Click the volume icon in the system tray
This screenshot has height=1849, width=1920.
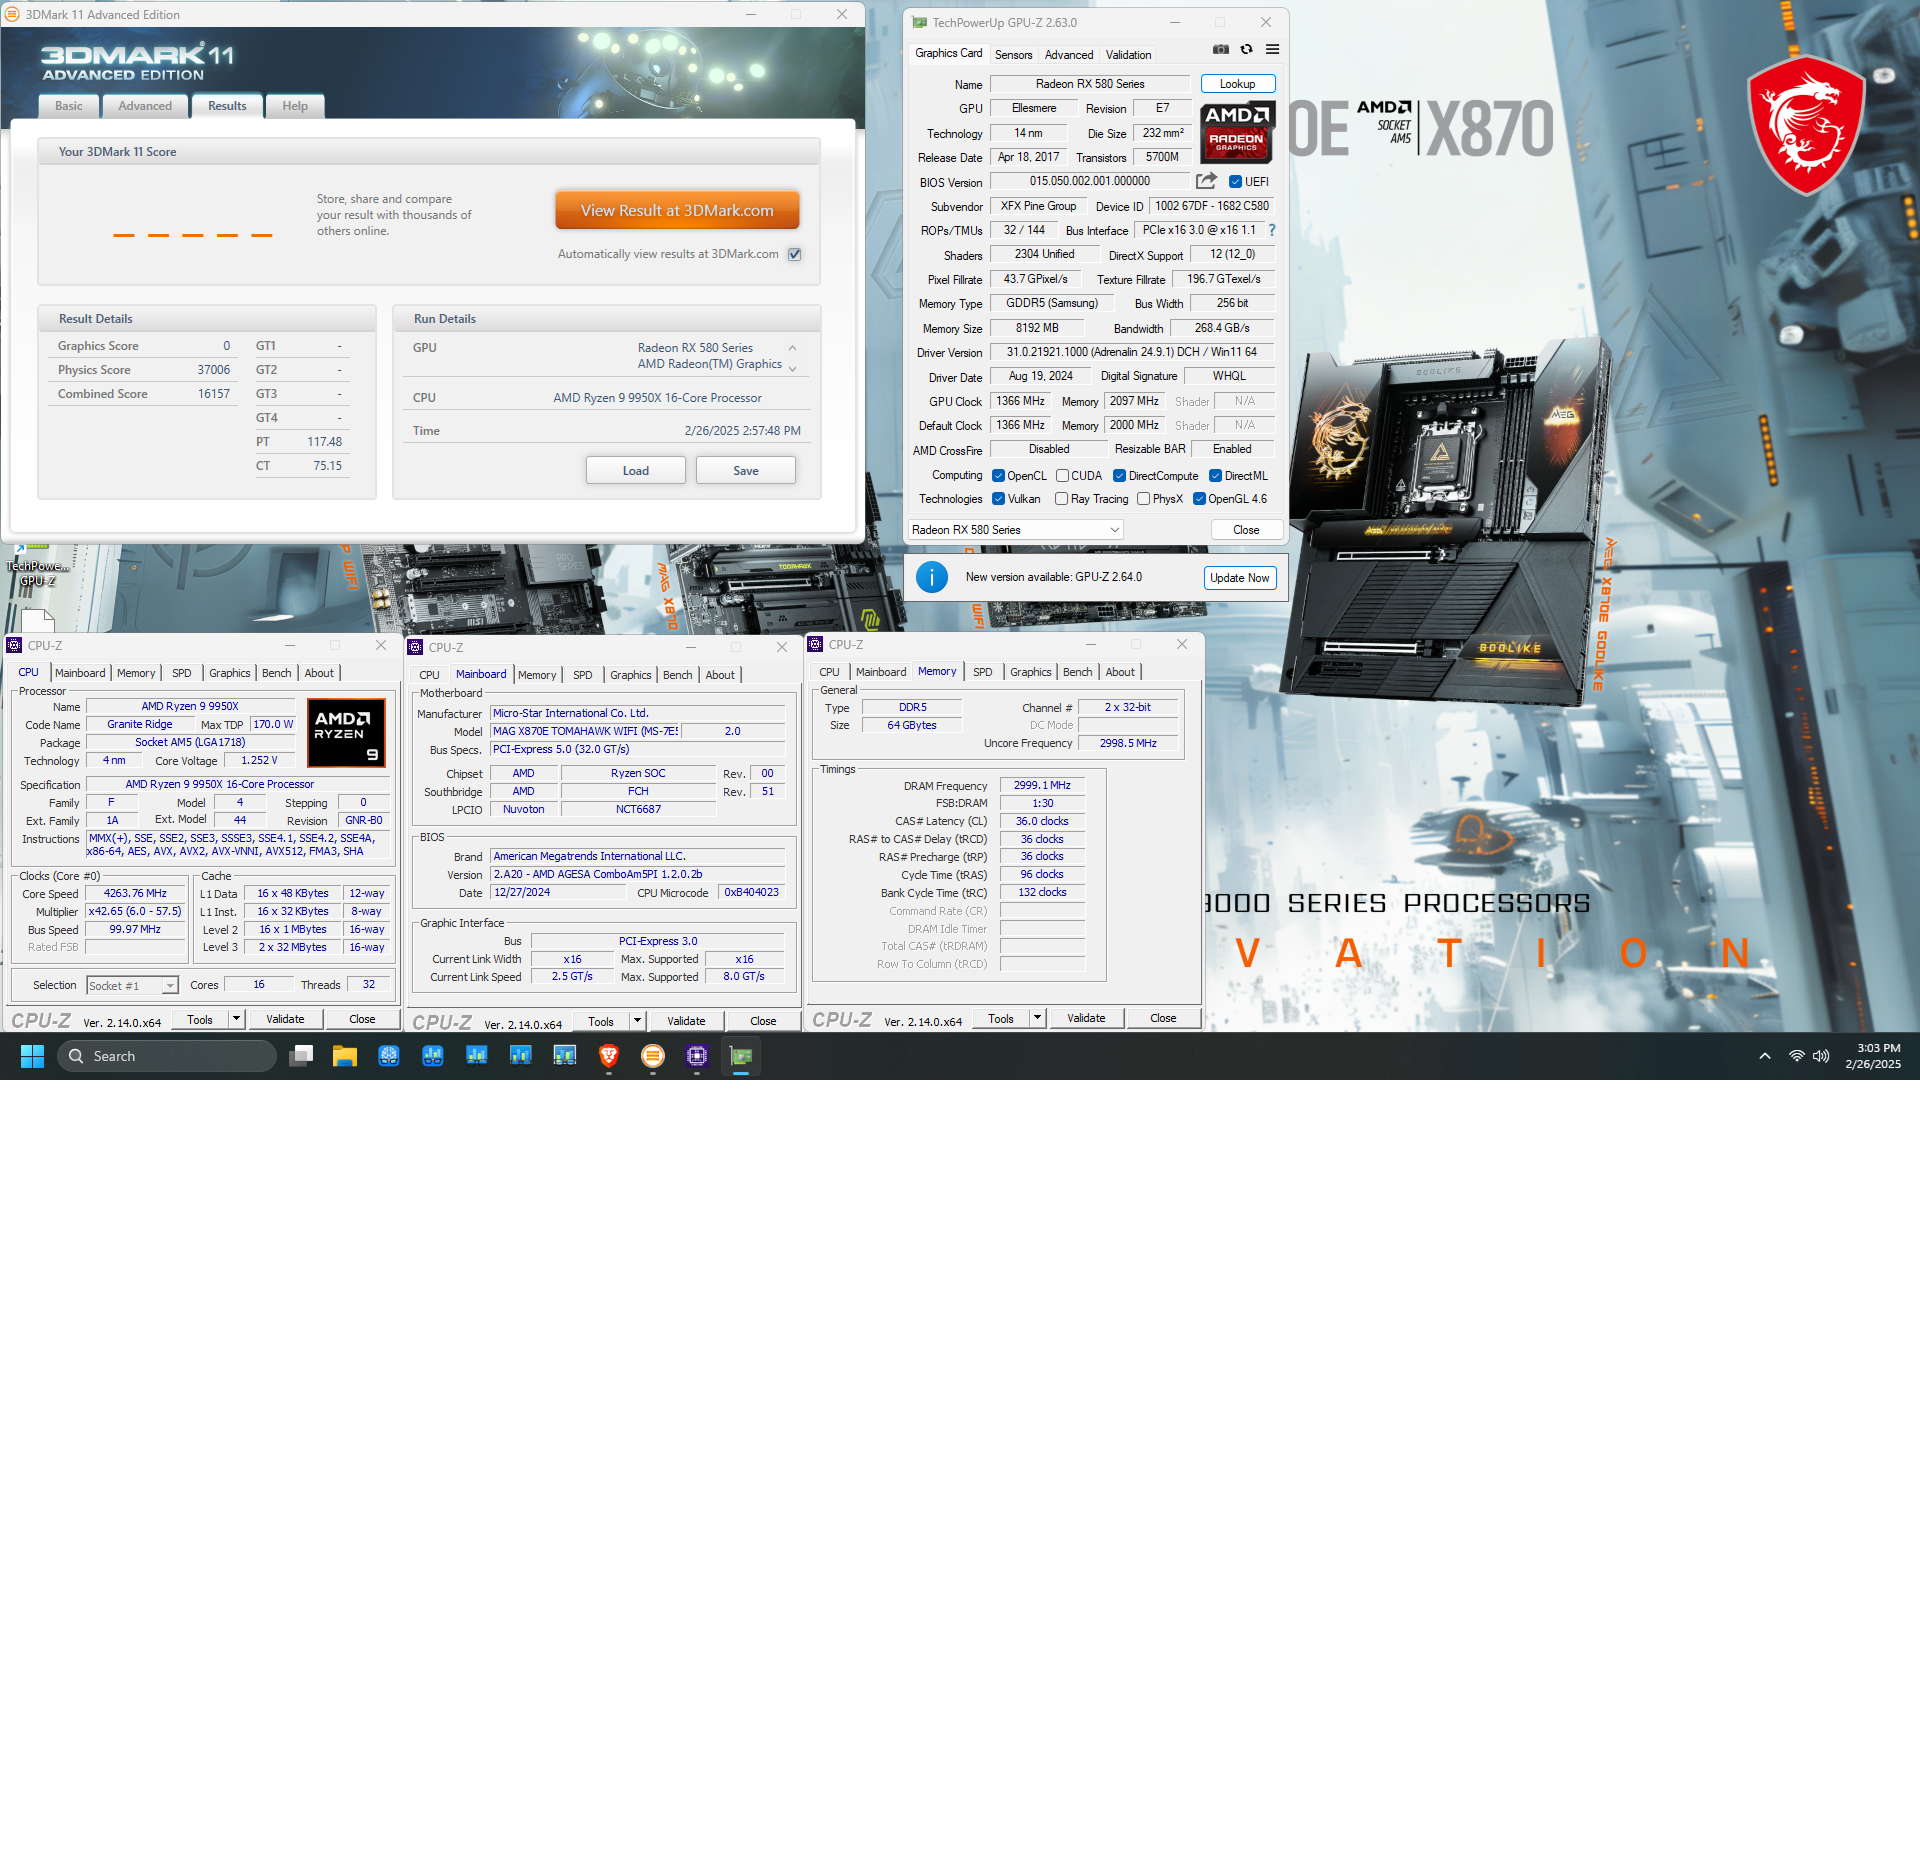click(1821, 1056)
